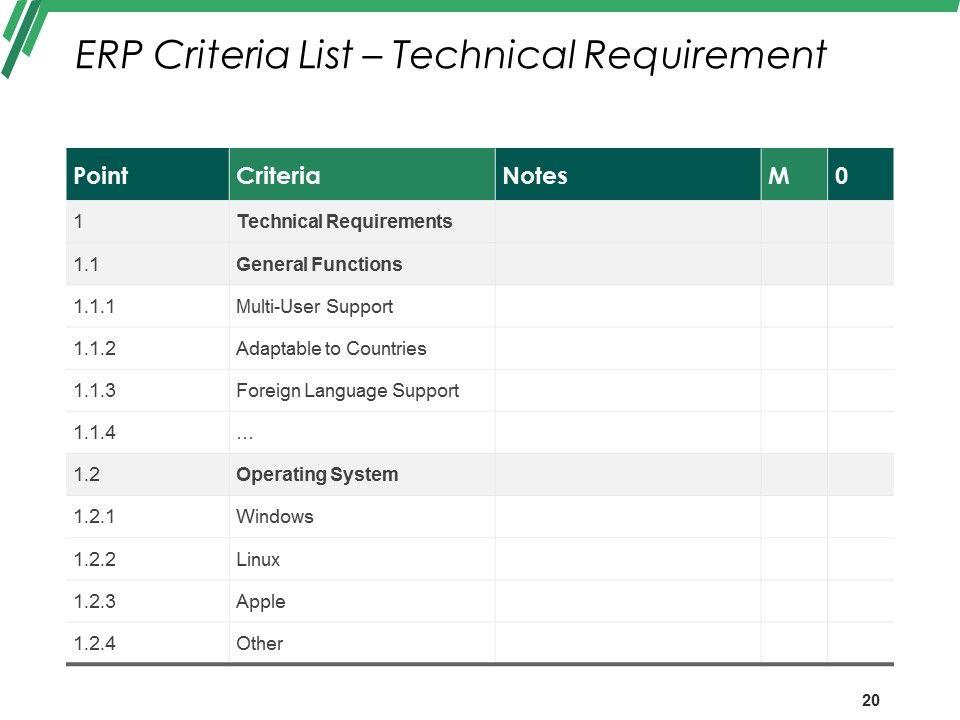Click the empty Notes cell for Windows
Image resolution: width=960 pixels, height=720 pixels.
628,517
